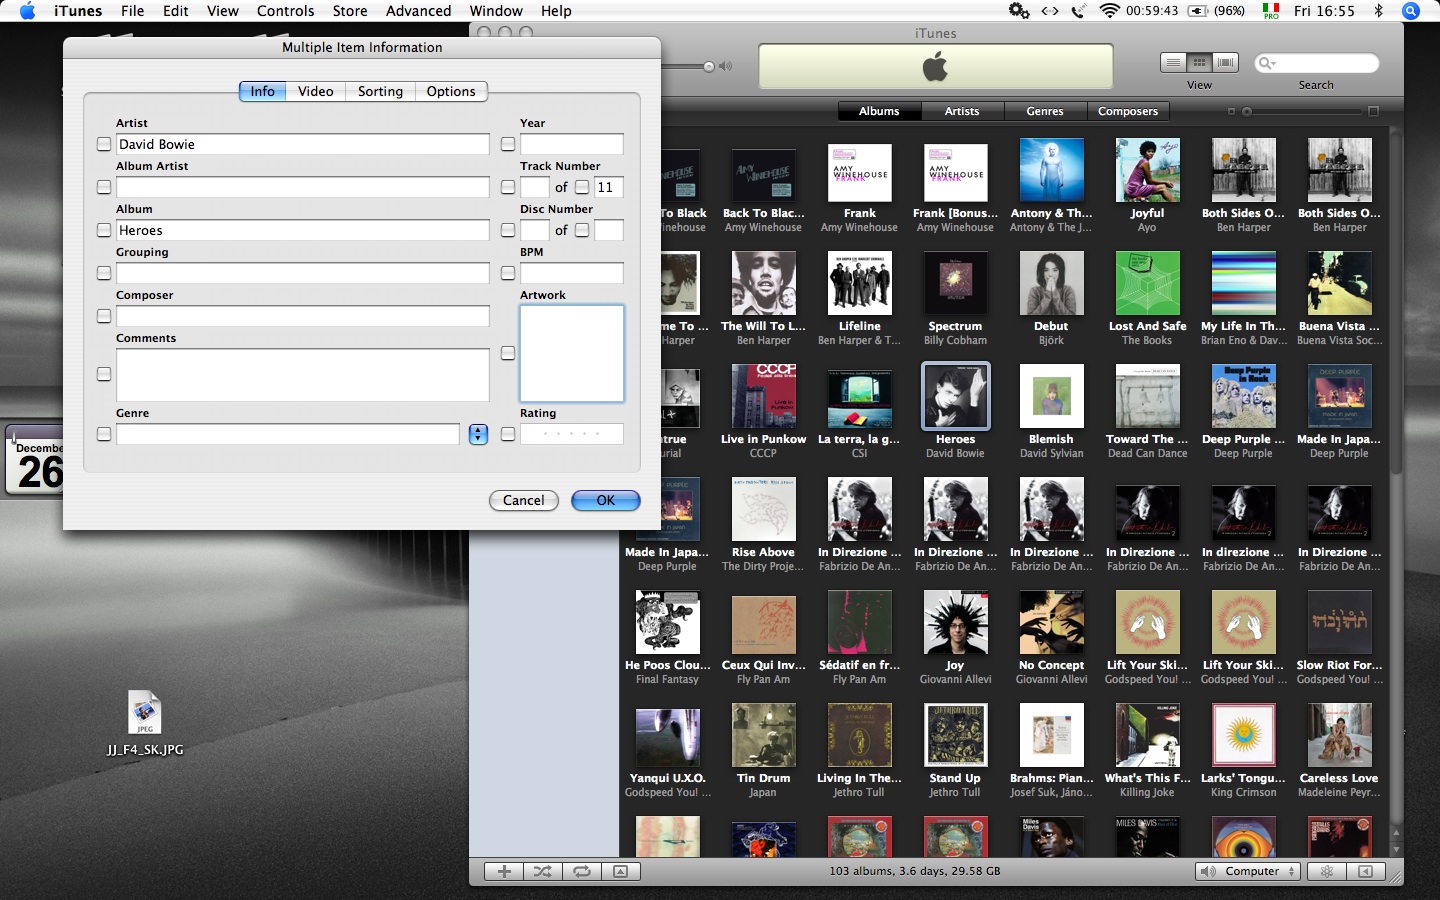The width and height of the screenshot is (1440, 900).
Task: Switch to album grid view
Action: (x=1199, y=62)
